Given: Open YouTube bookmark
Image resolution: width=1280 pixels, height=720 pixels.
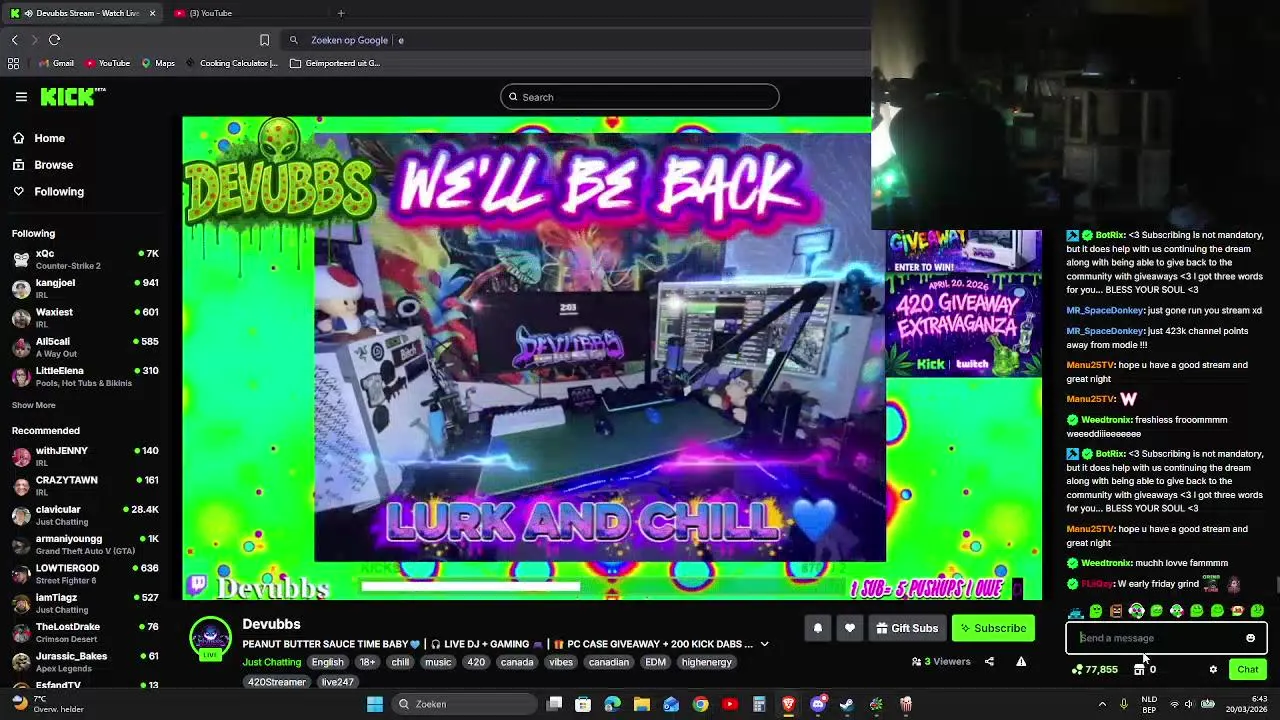Looking at the screenshot, I should [x=108, y=63].
